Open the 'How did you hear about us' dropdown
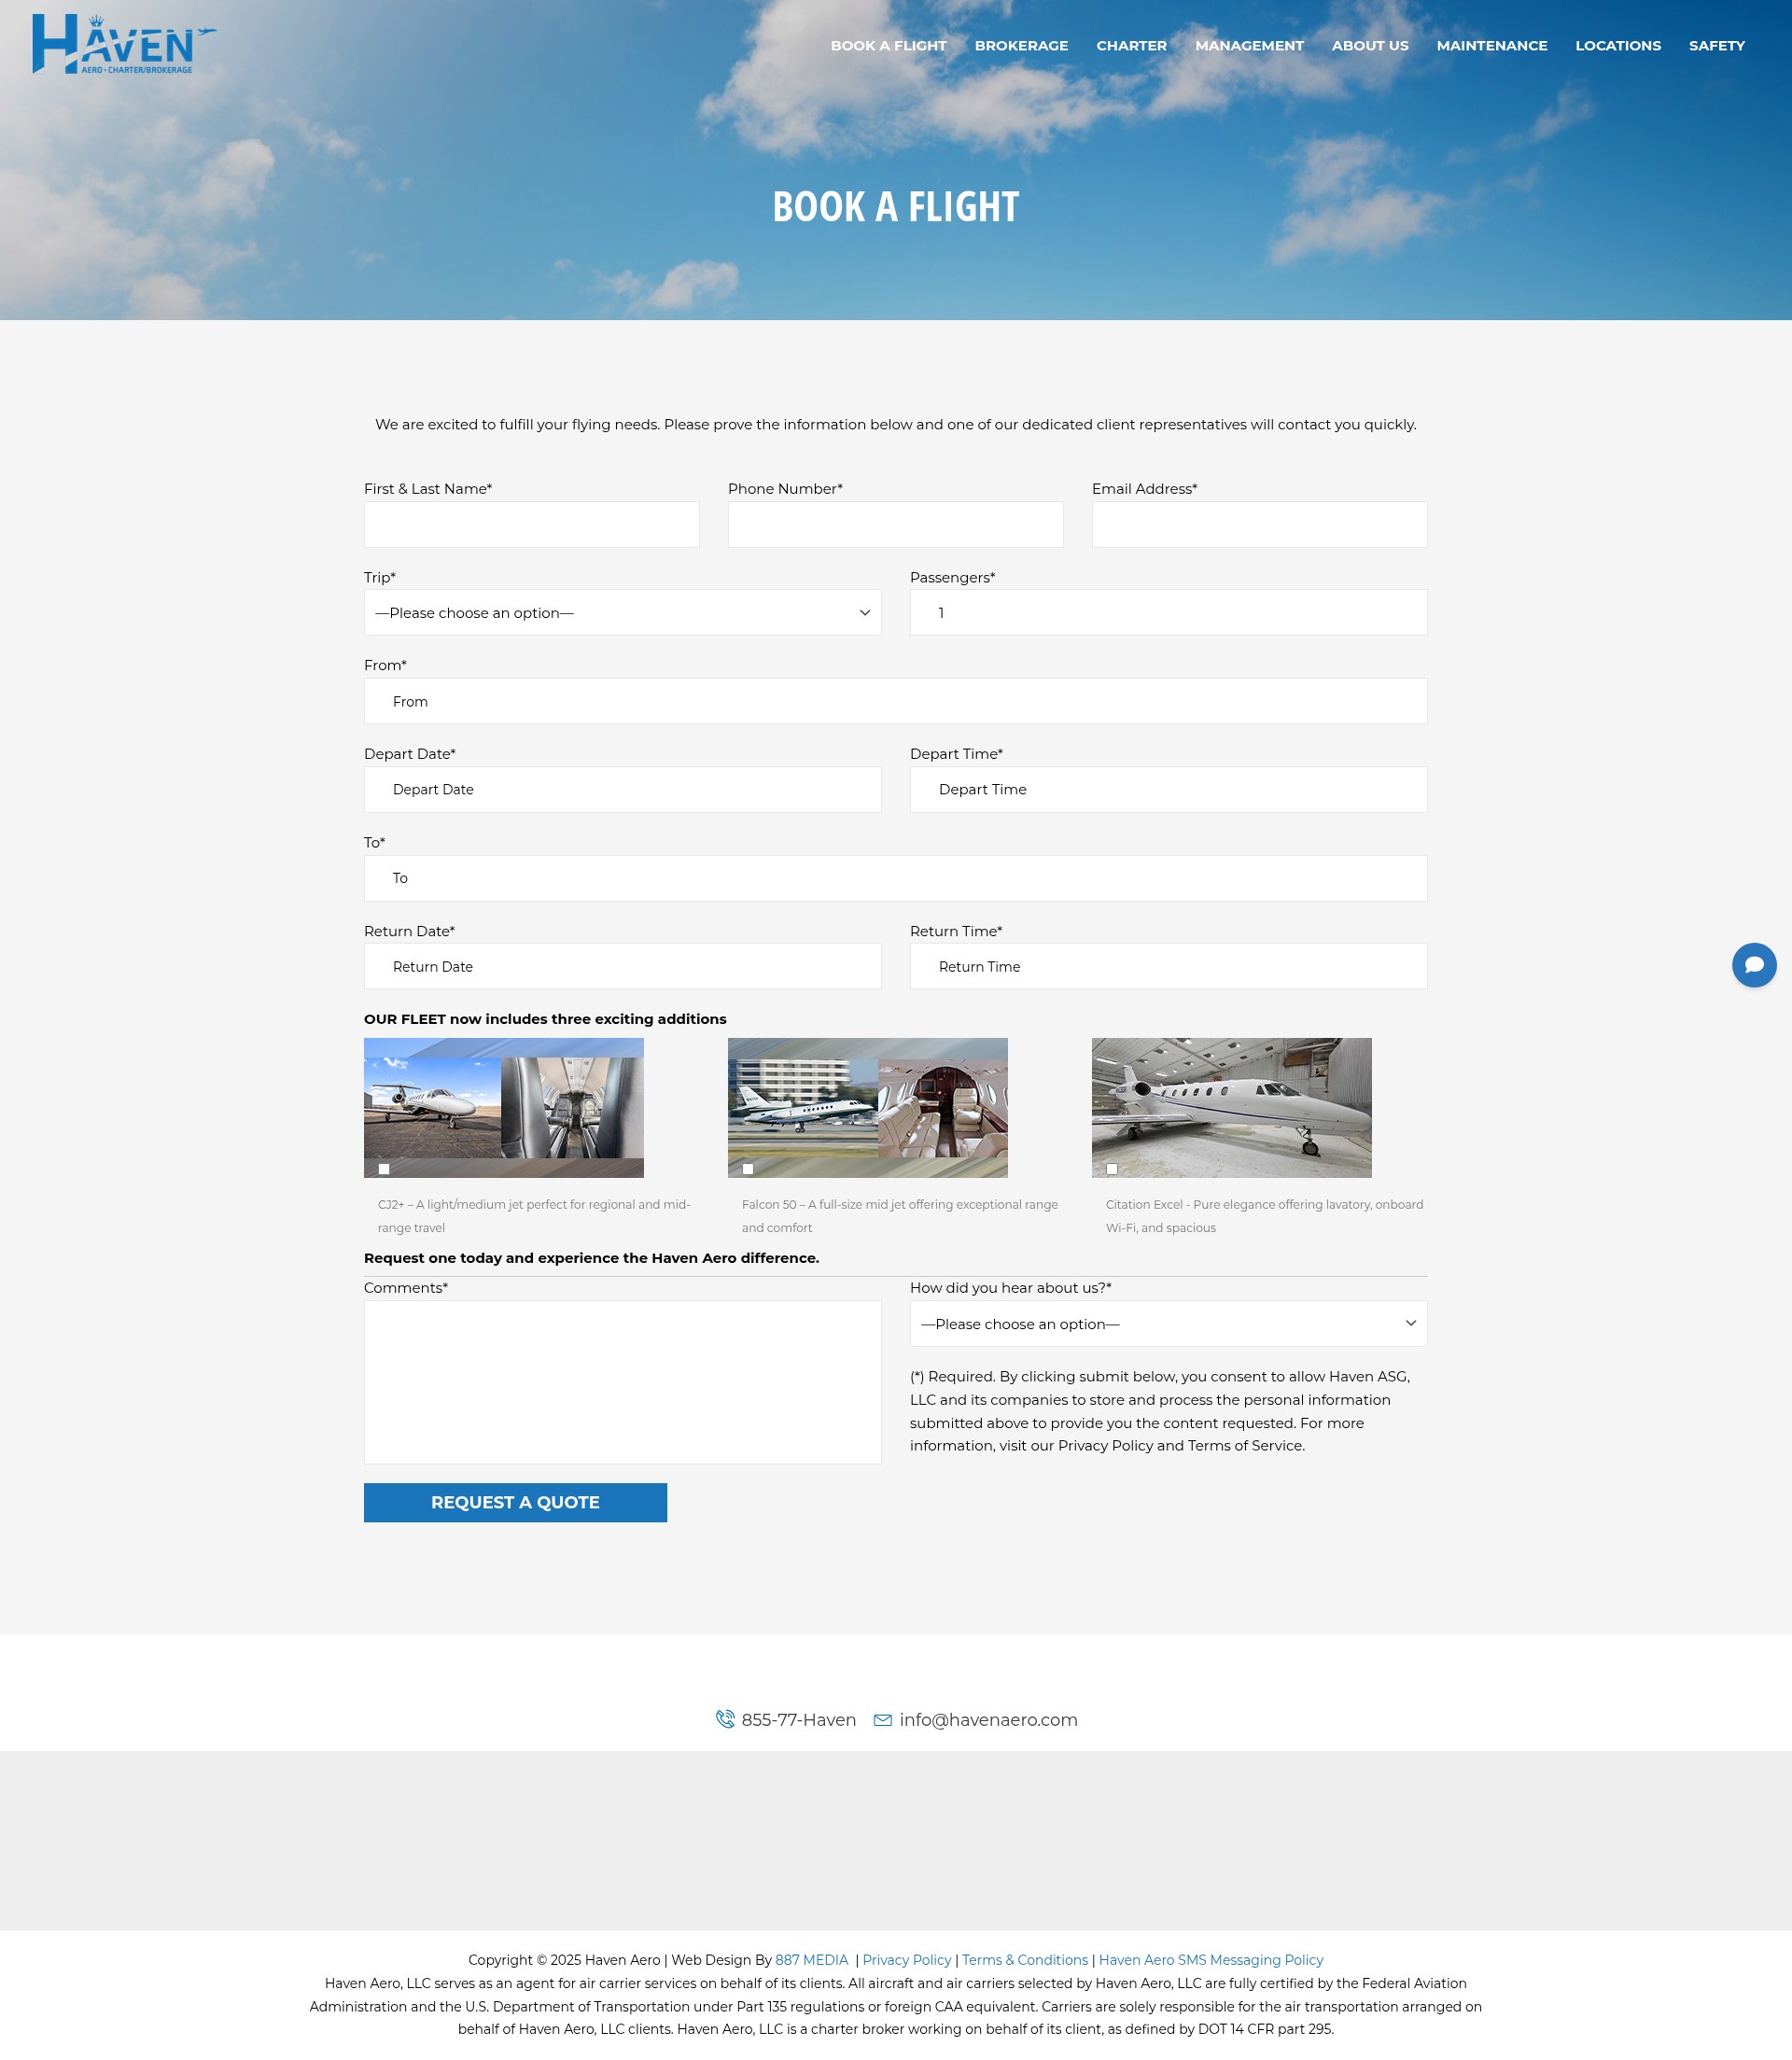Image resolution: width=1792 pixels, height=2060 pixels. (1168, 1323)
